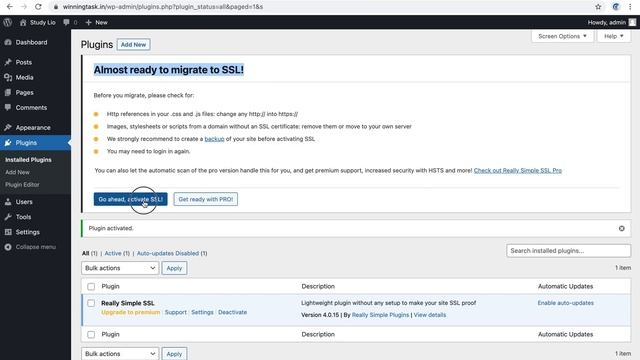Tick the select-all checkbox in the table footer
Screen dimensions: 640x360
click(x=91, y=335)
